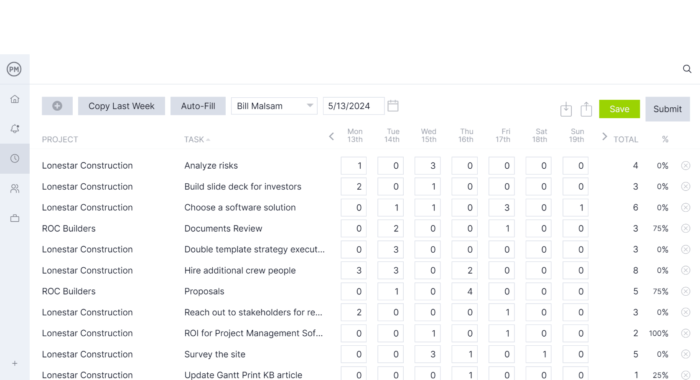Viewport: 700px width, 380px height.
Task: Edit Monday hours for Build slide deck
Action: click(354, 187)
